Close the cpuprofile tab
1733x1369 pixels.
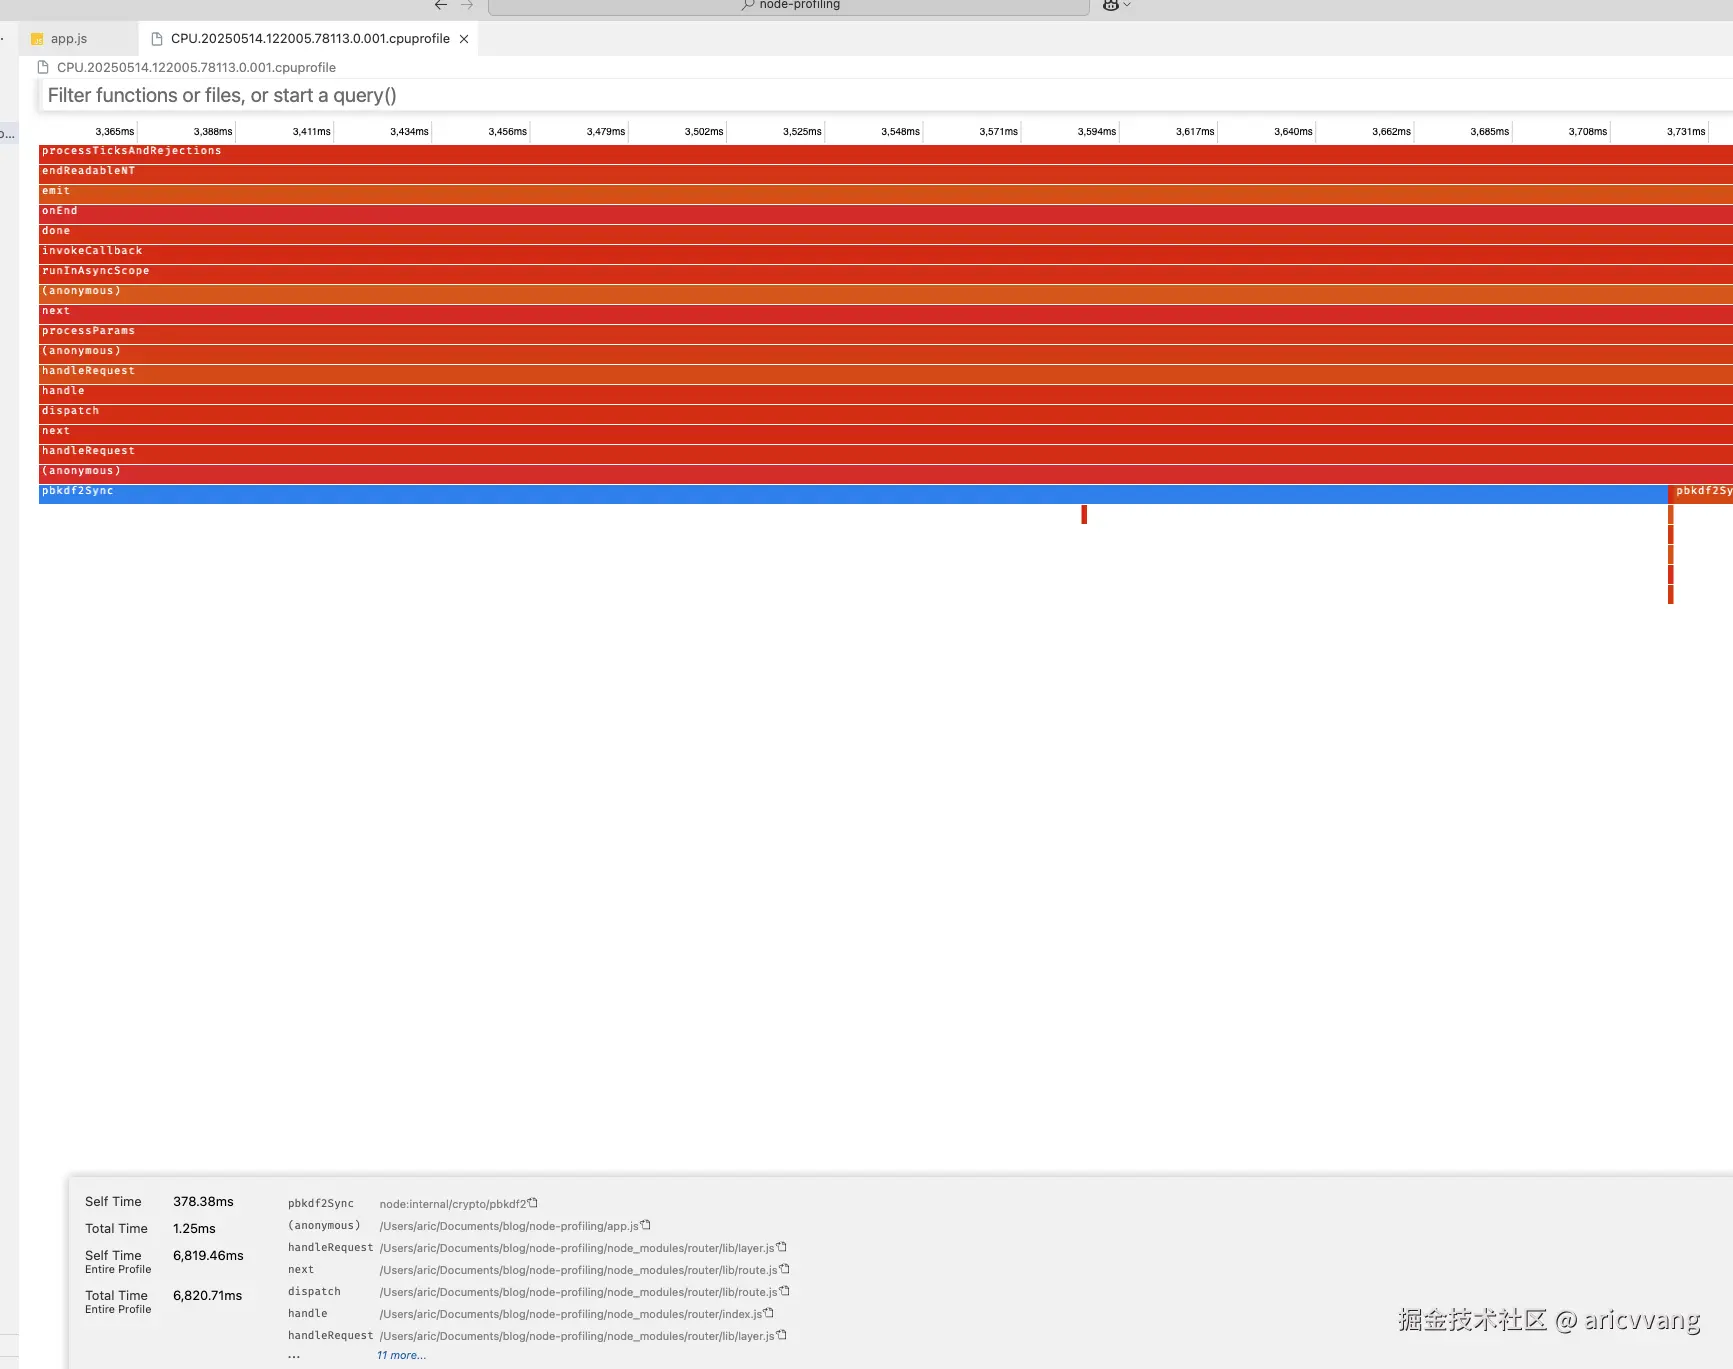(464, 38)
